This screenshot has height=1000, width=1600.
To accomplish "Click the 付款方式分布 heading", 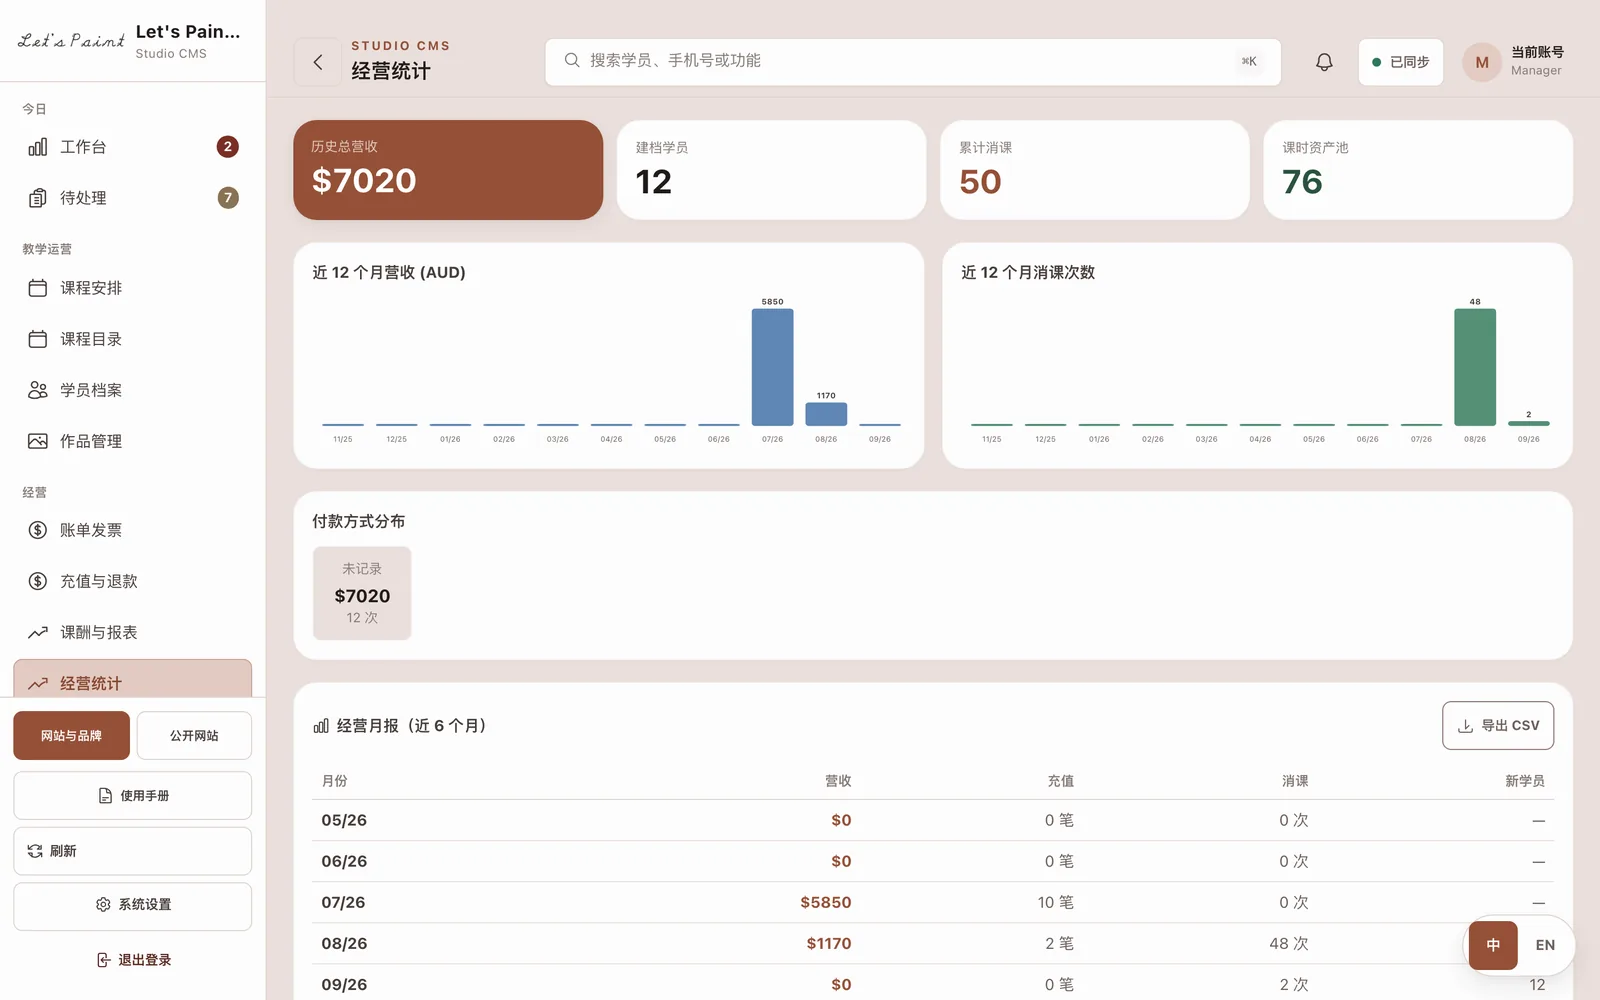I will 358,521.
